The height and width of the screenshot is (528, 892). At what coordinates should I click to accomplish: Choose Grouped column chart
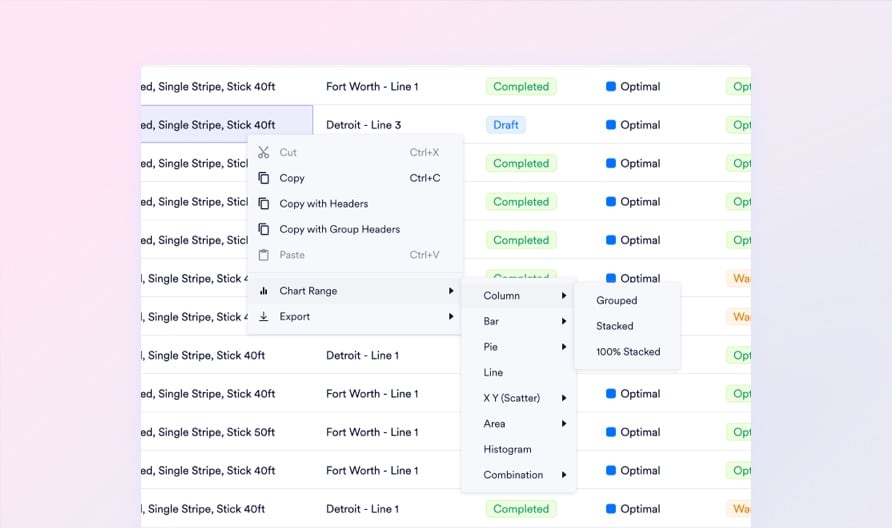click(x=627, y=300)
